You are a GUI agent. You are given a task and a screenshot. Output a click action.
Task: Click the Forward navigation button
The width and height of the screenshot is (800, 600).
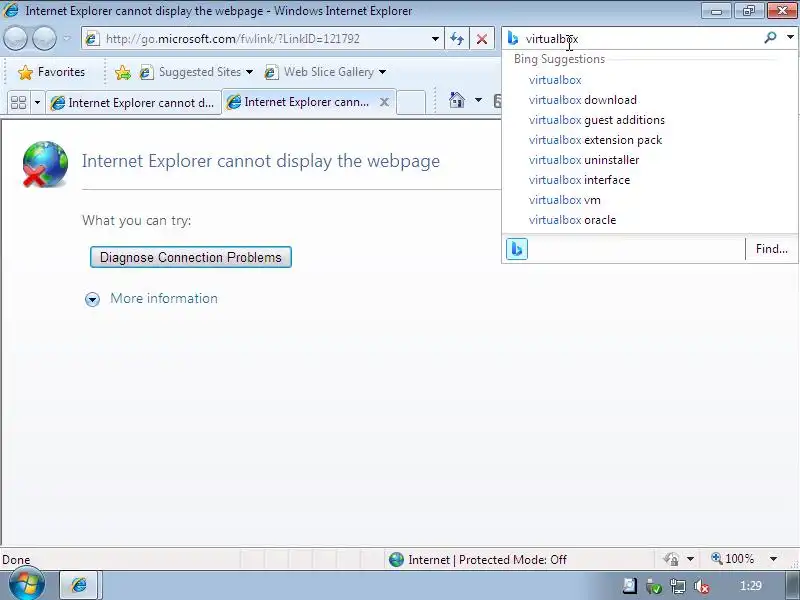(44, 39)
